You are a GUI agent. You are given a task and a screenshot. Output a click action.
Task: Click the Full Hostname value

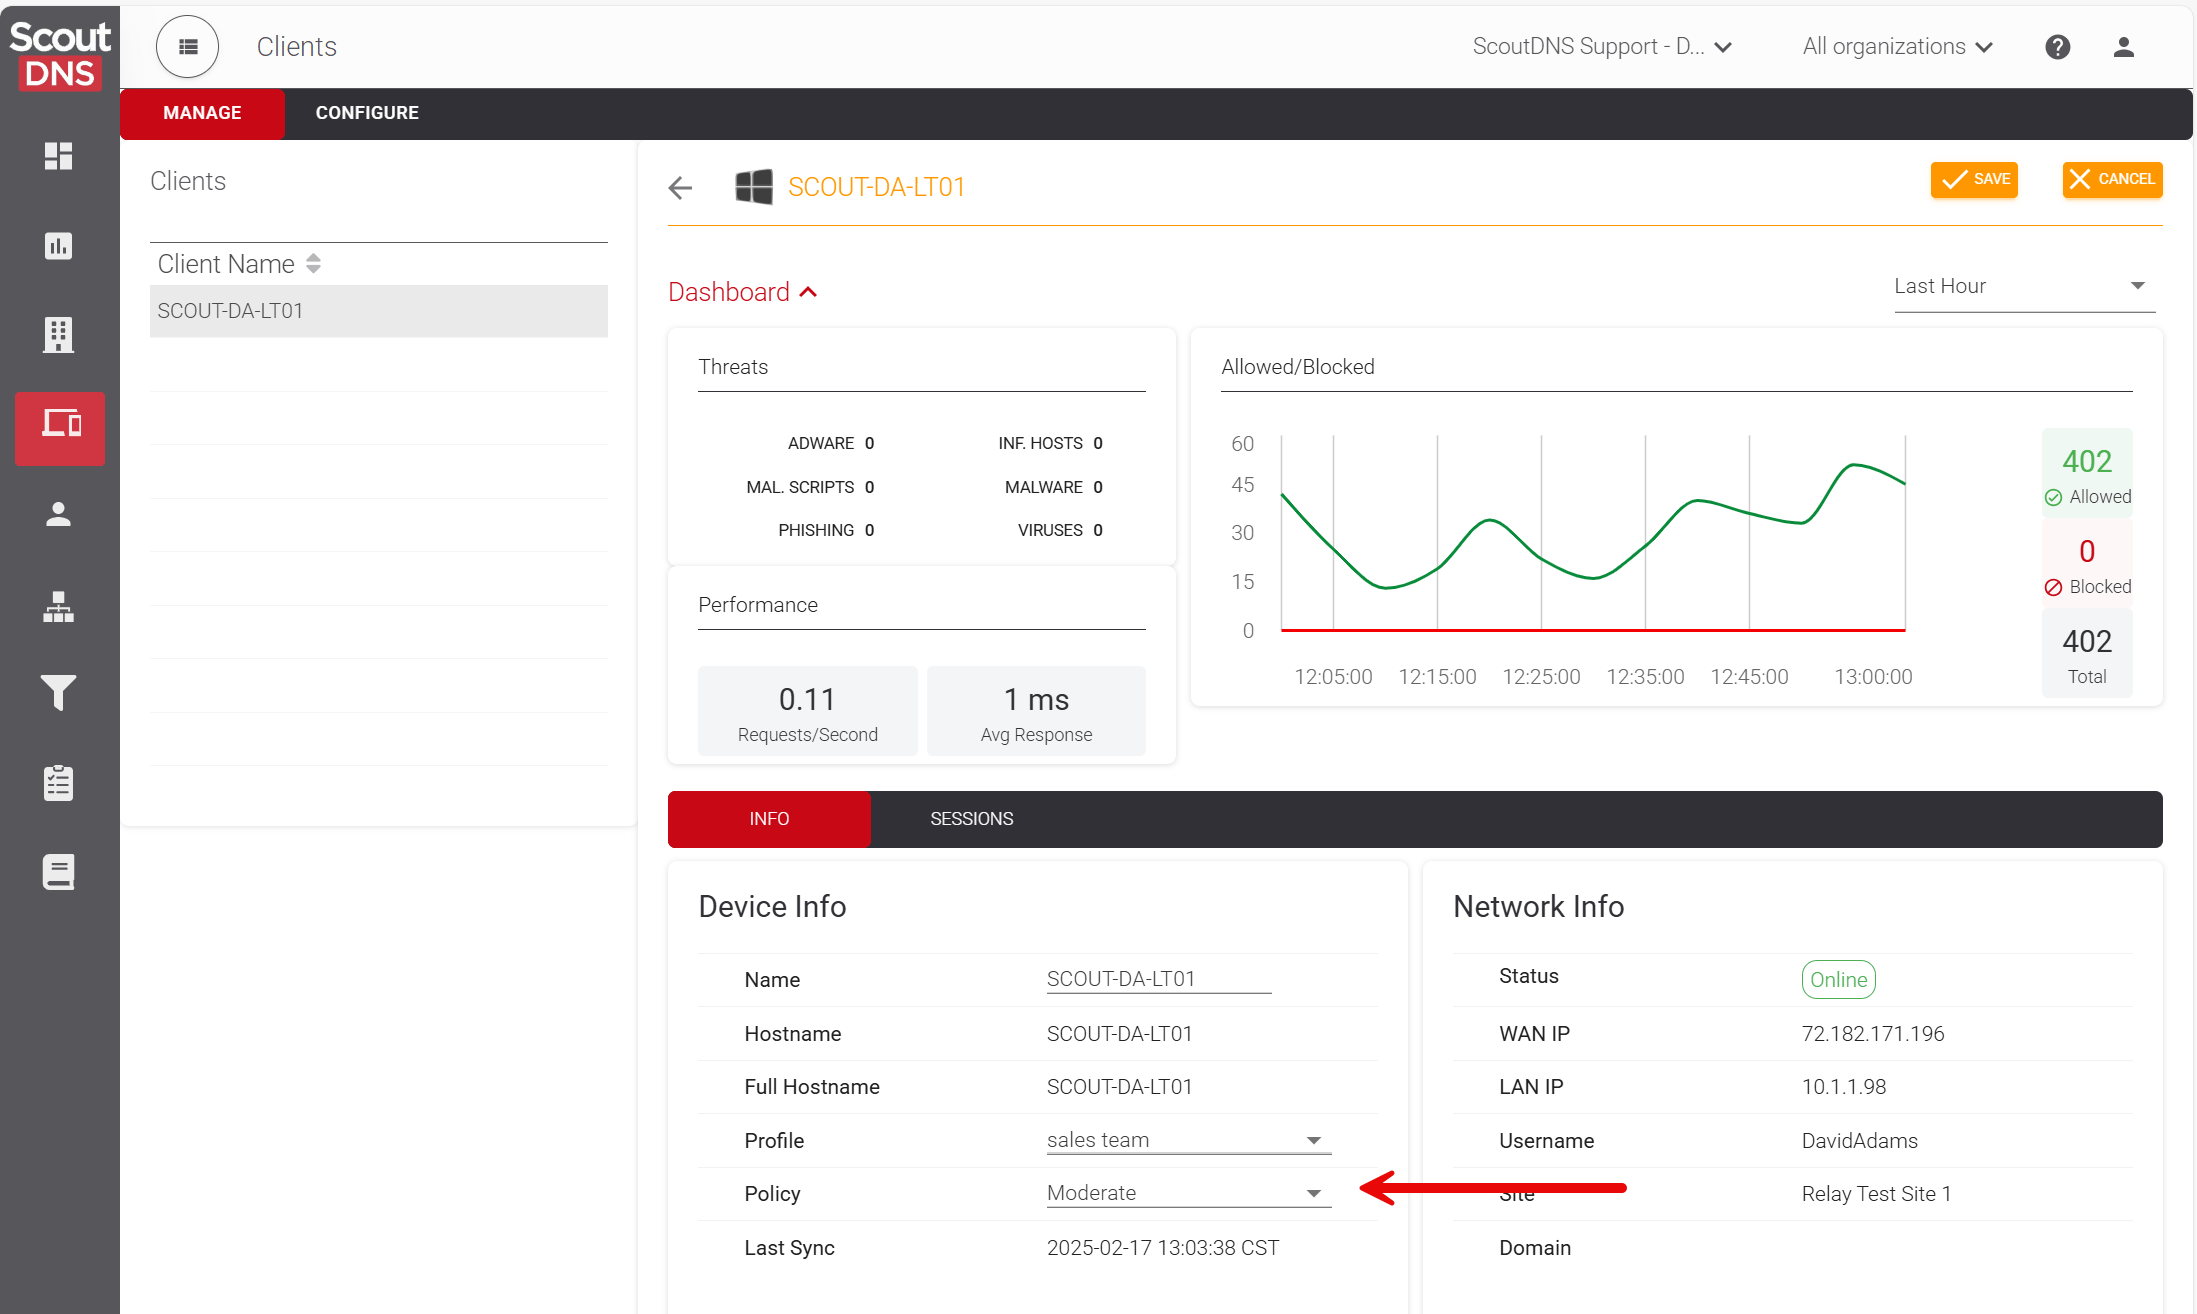tap(1120, 1087)
